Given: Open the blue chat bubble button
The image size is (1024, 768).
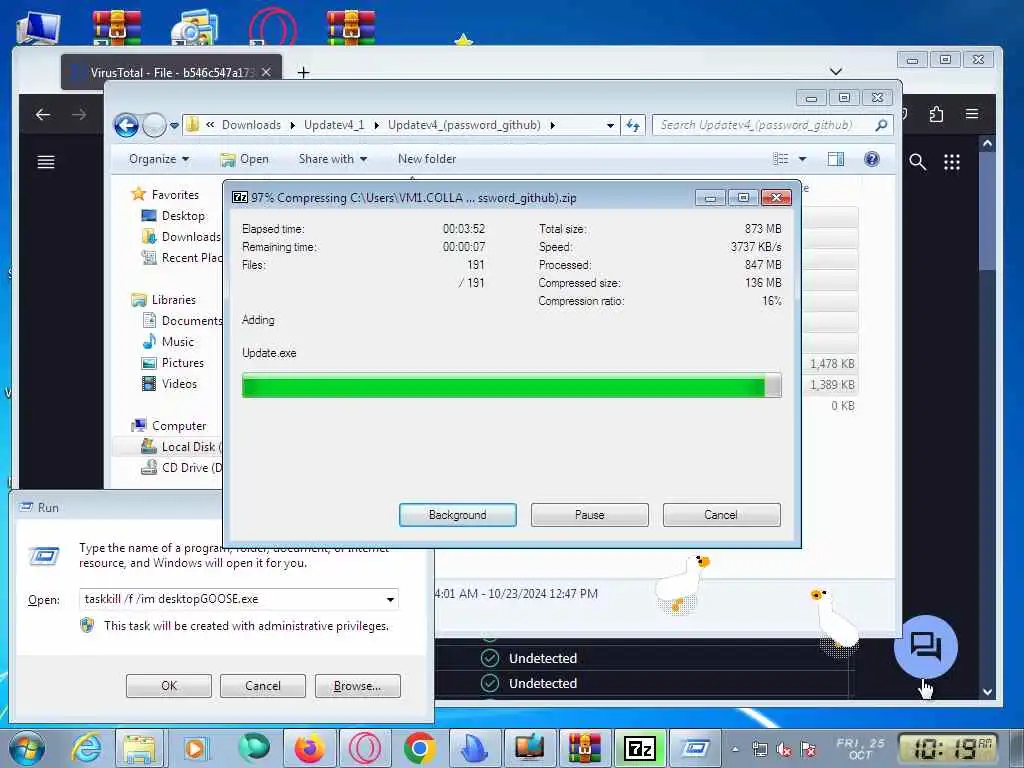Looking at the screenshot, I should (x=925, y=647).
